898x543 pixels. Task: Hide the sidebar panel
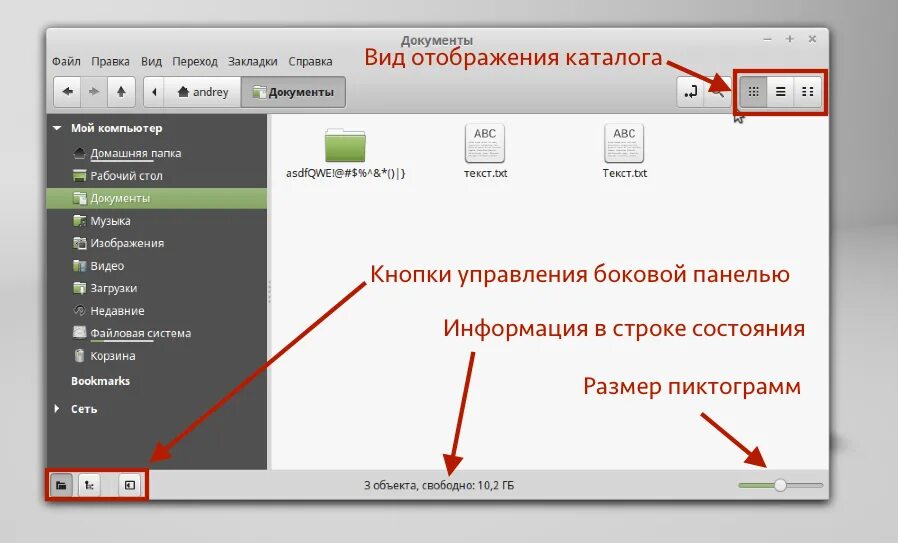(130, 485)
